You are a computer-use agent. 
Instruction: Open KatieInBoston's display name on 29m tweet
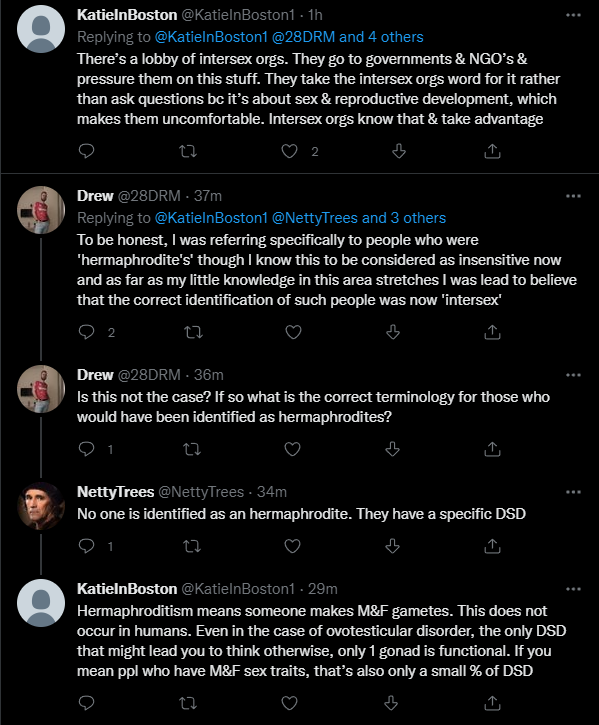(x=127, y=589)
